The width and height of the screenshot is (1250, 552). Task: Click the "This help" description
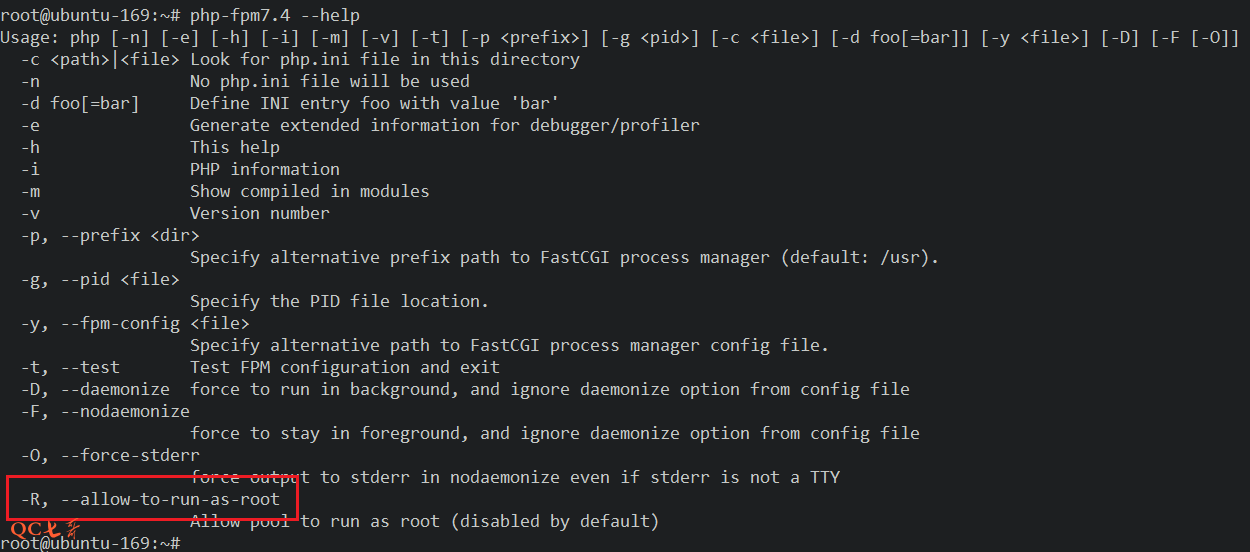pyautogui.click(x=234, y=147)
